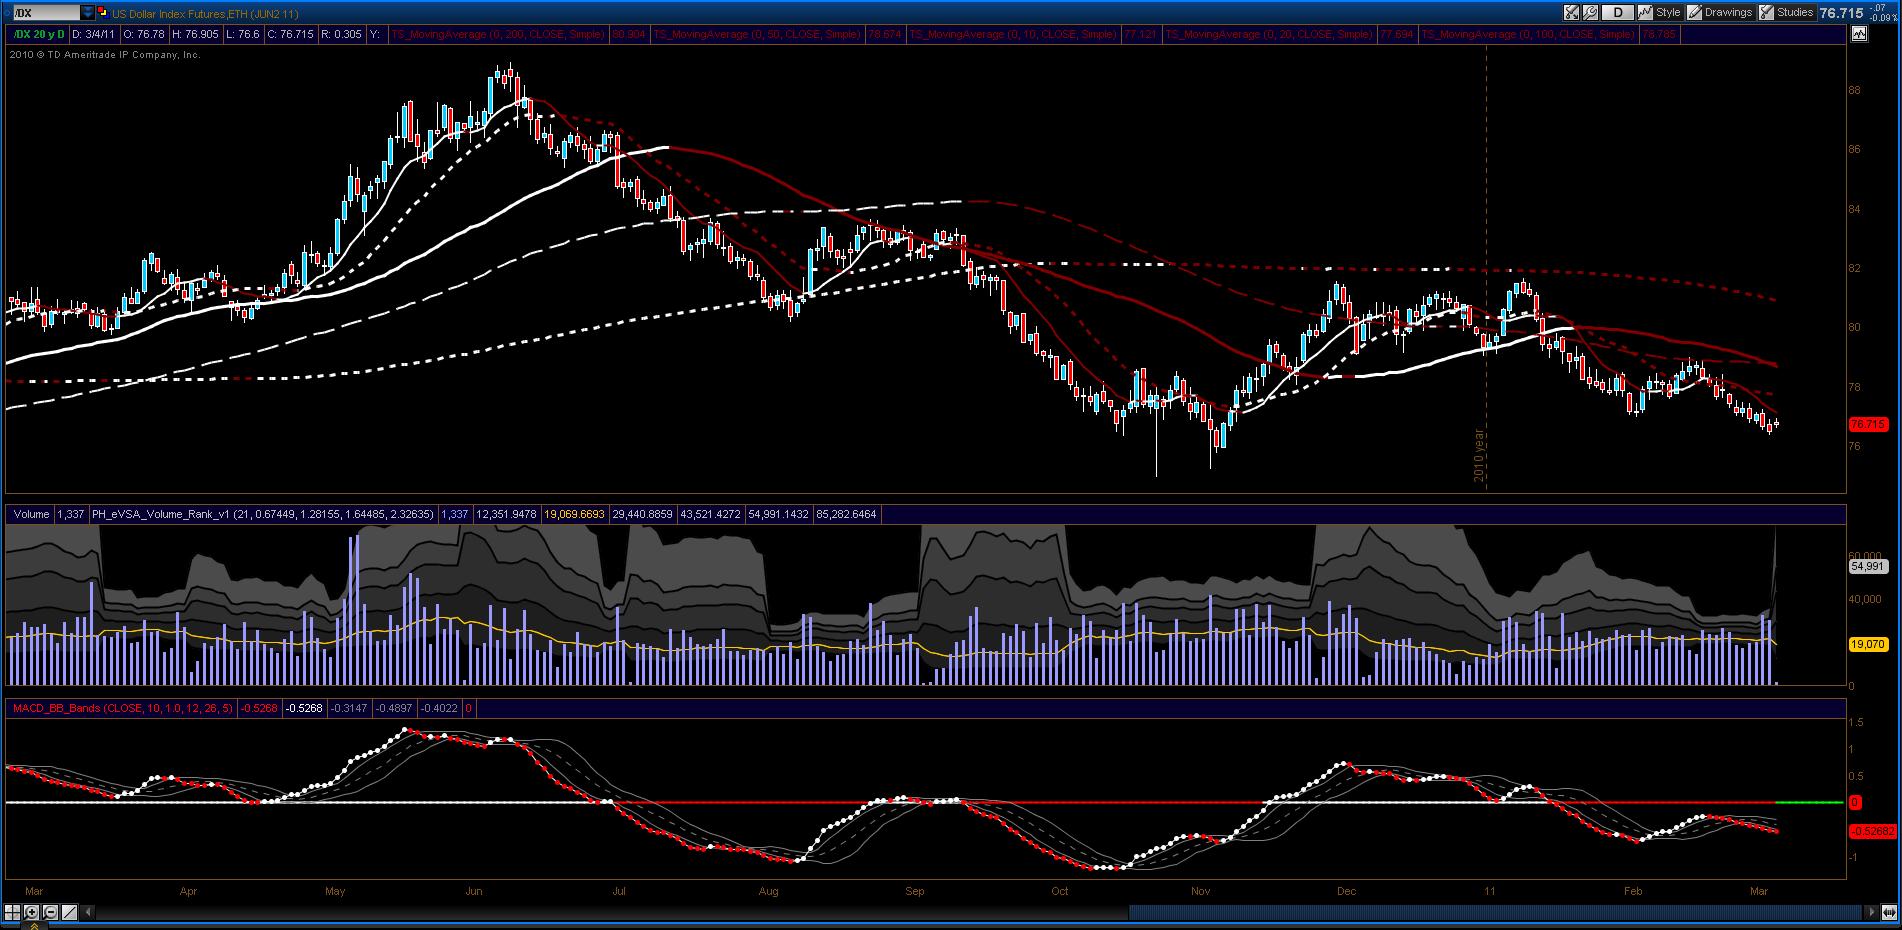1902x930 pixels.
Task: Zoom in on the chart
Action: (32, 912)
